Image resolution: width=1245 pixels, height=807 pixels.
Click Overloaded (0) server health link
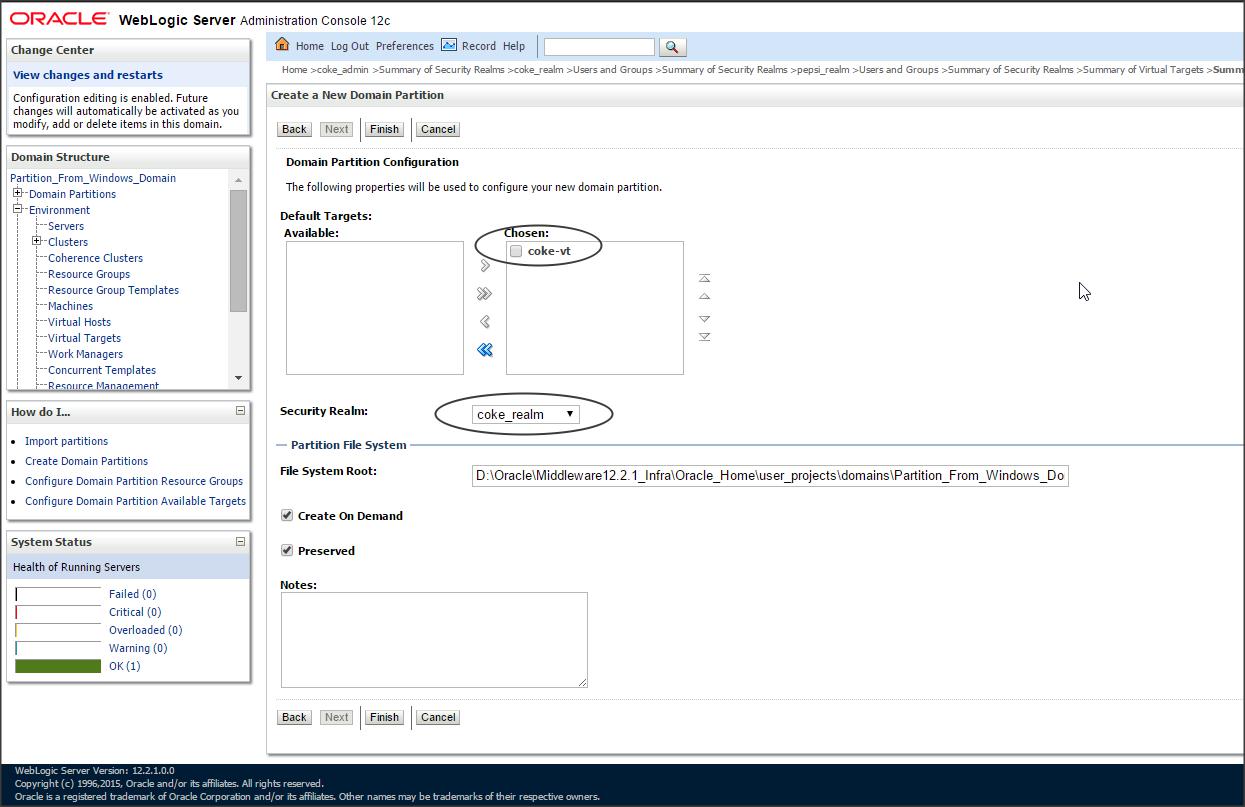[145, 630]
